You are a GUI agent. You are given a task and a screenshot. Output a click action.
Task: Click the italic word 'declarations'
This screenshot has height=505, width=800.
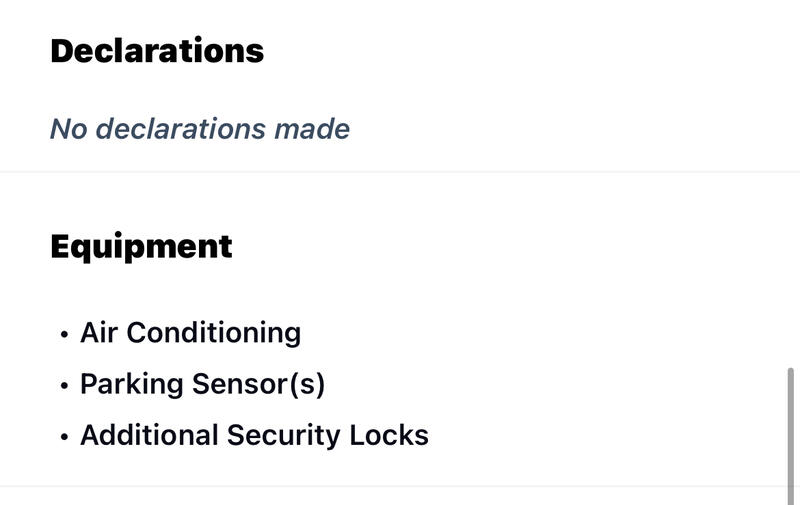tap(181, 129)
